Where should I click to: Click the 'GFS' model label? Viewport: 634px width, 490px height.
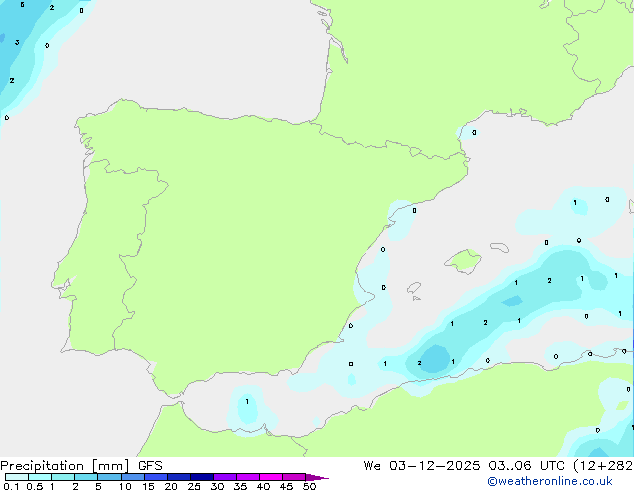click(x=150, y=466)
